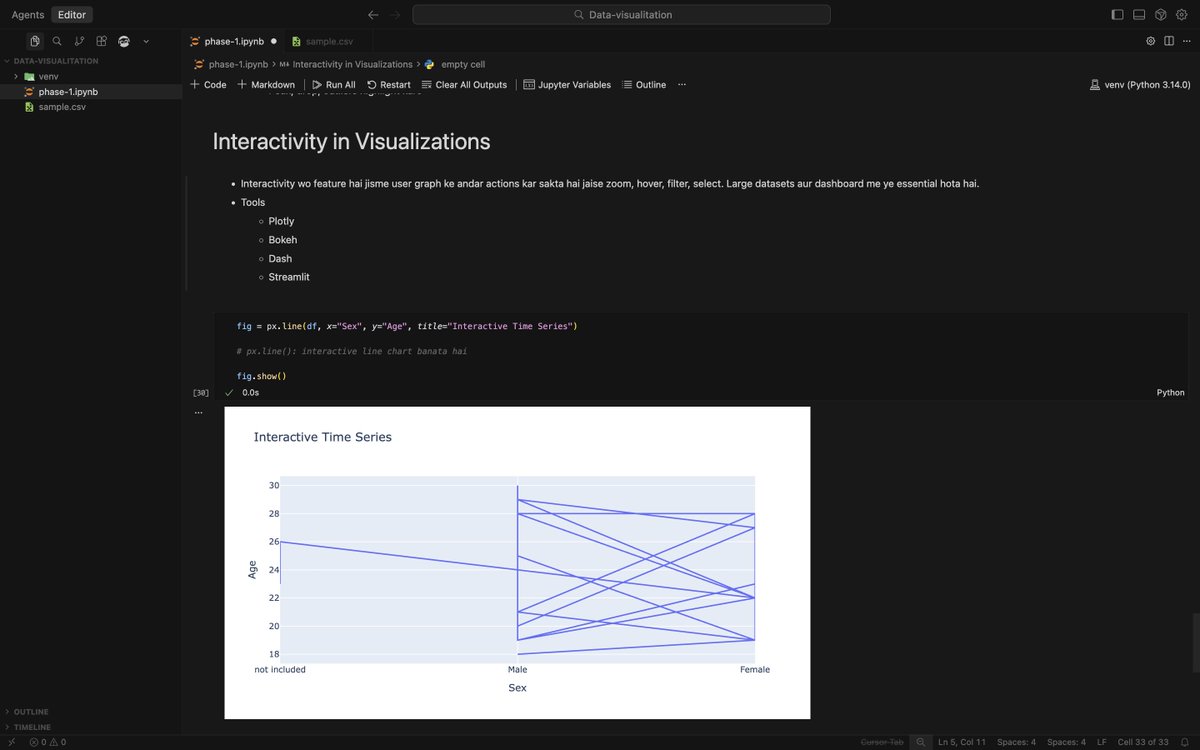Viewport: 1200px width, 750px height.
Task: Select kernel venv (Python 3.14.0)
Action: tap(1140, 85)
